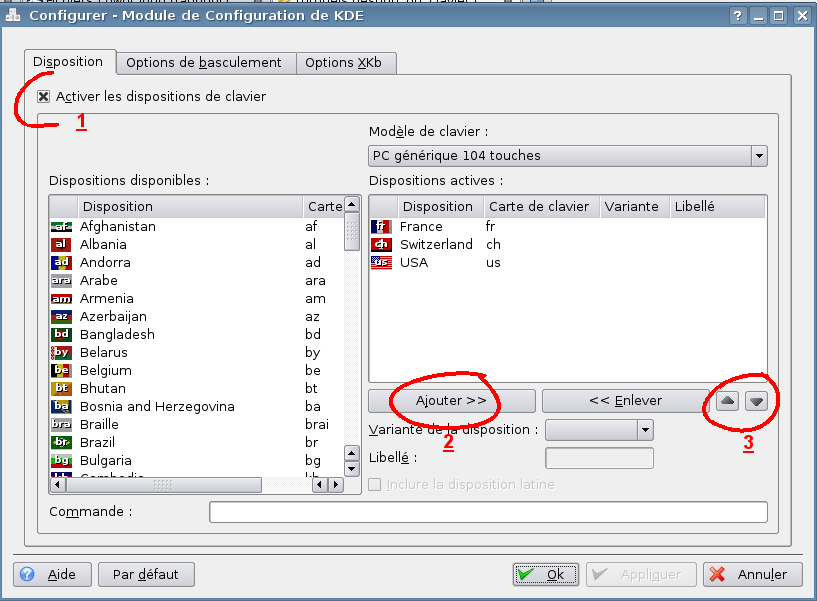Uncheck Activer les dispositions de clavier
This screenshot has width=817, height=601.
click(x=44, y=97)
